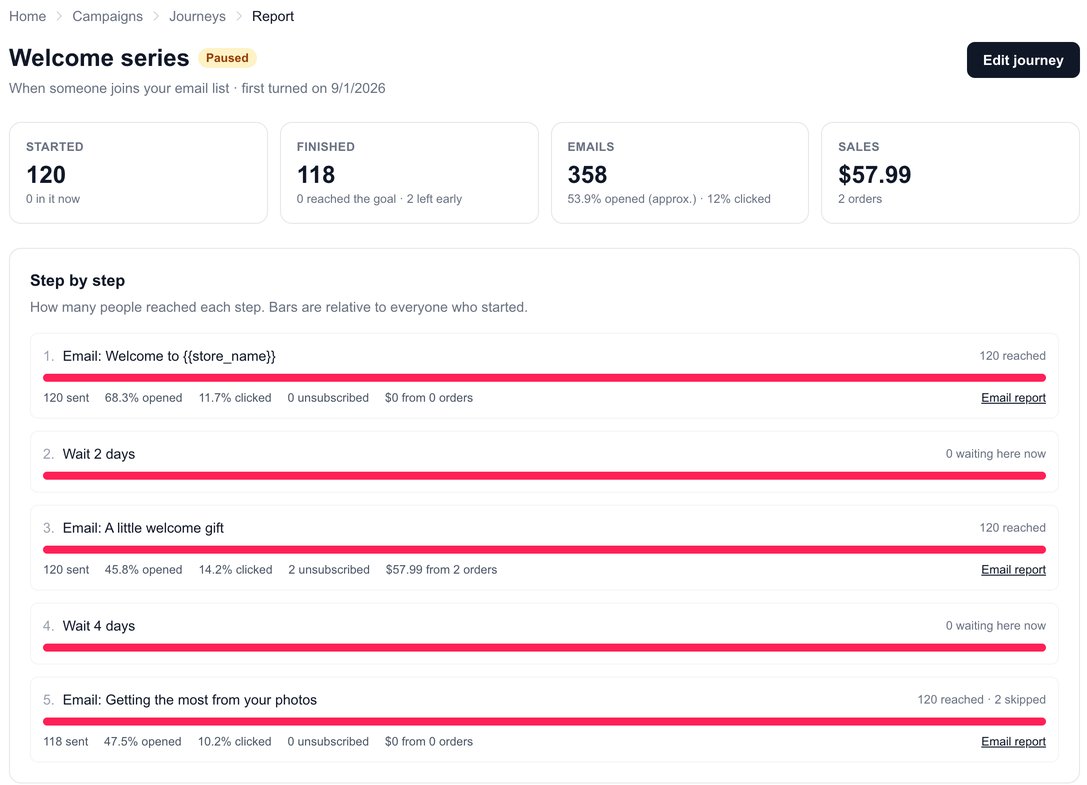
Task: Click '2 orders' under Sales
Action: coord(860,198)
